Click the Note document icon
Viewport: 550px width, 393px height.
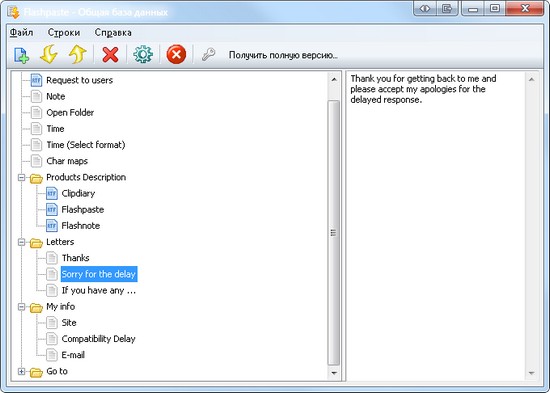36,96
